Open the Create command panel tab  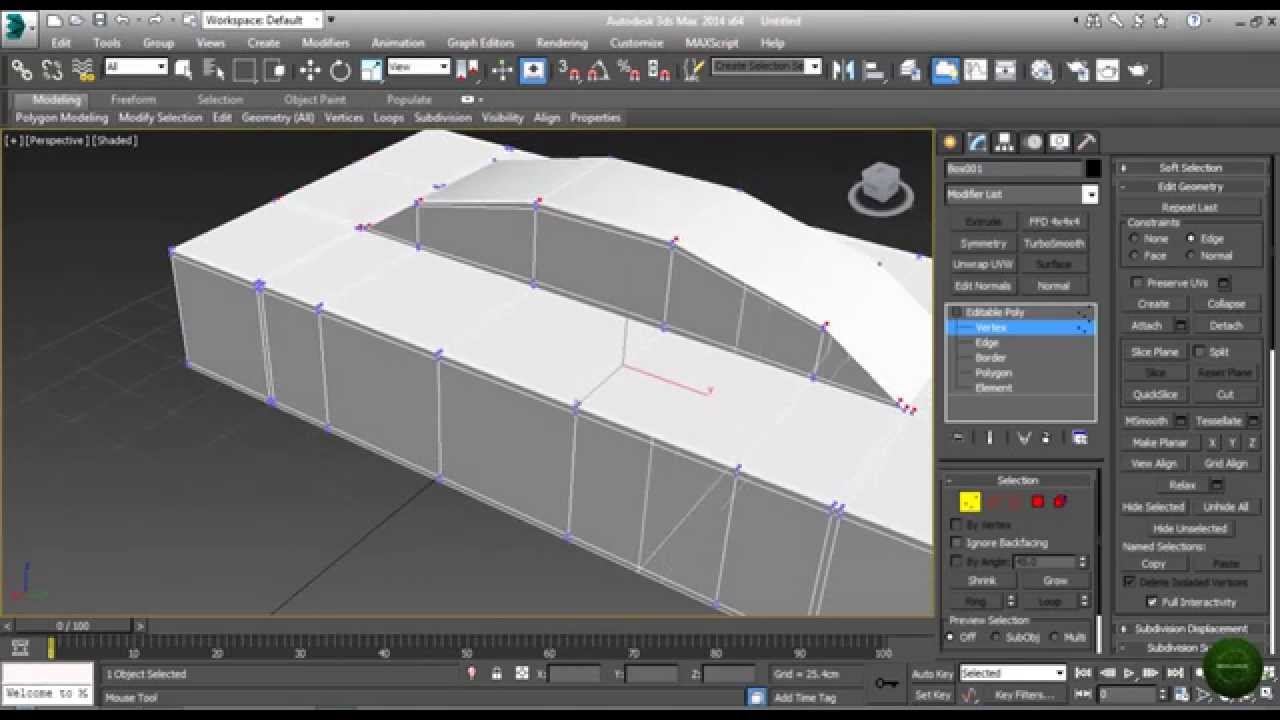(x=950, y=142)
